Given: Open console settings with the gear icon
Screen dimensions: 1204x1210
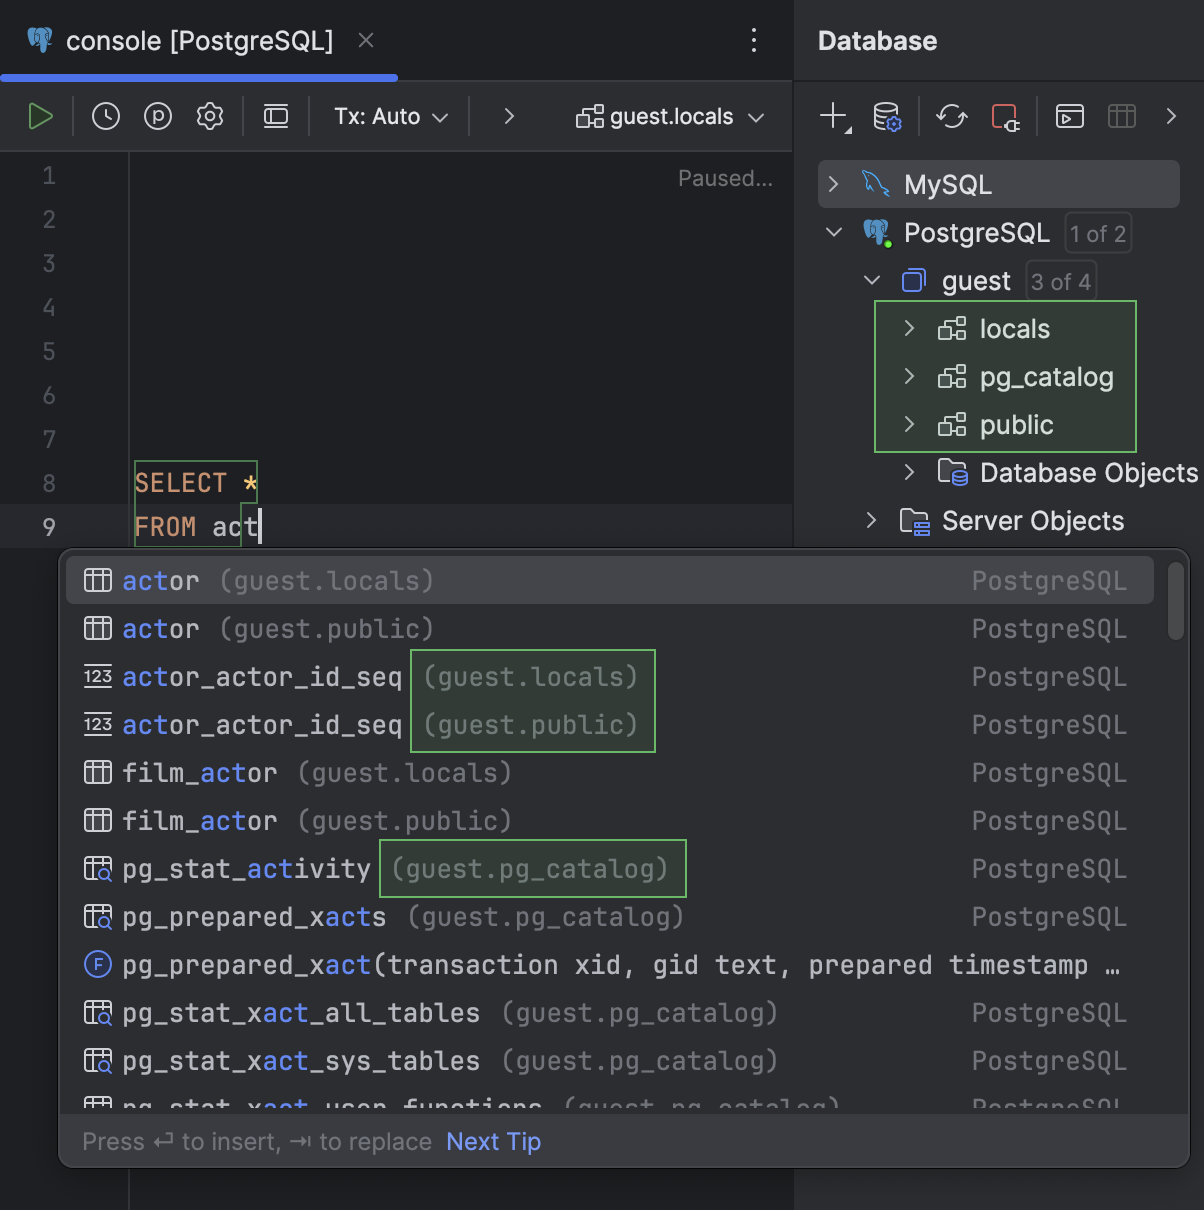Looking at the screenshot, I should point(210,115).
